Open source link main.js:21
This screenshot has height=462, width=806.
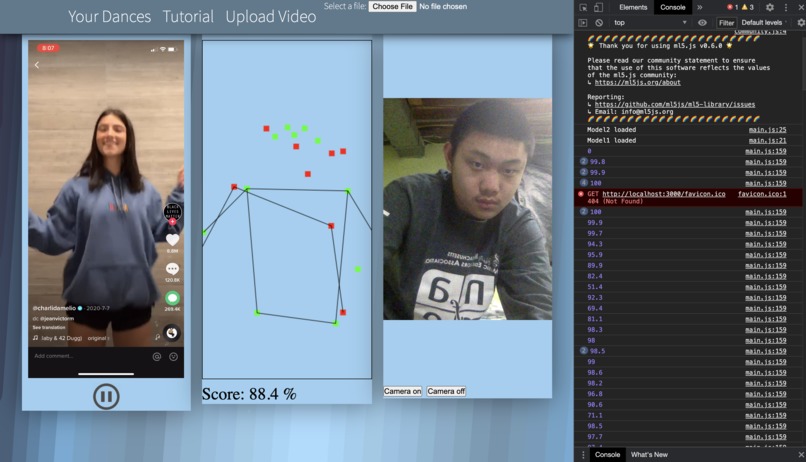(x=767, y=140)
